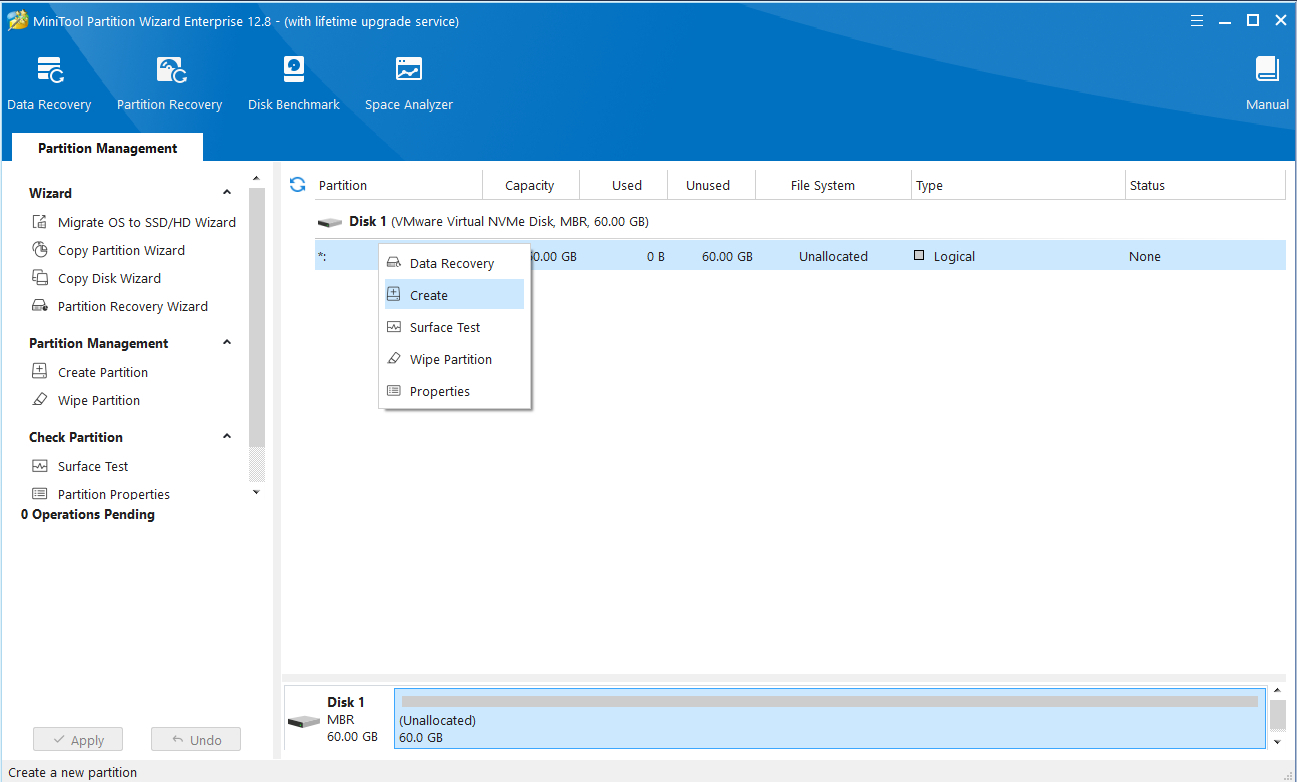The image size is (1297, 782).
Task: Switch to the Partition Management tab
Action: [x=107, y=148]
